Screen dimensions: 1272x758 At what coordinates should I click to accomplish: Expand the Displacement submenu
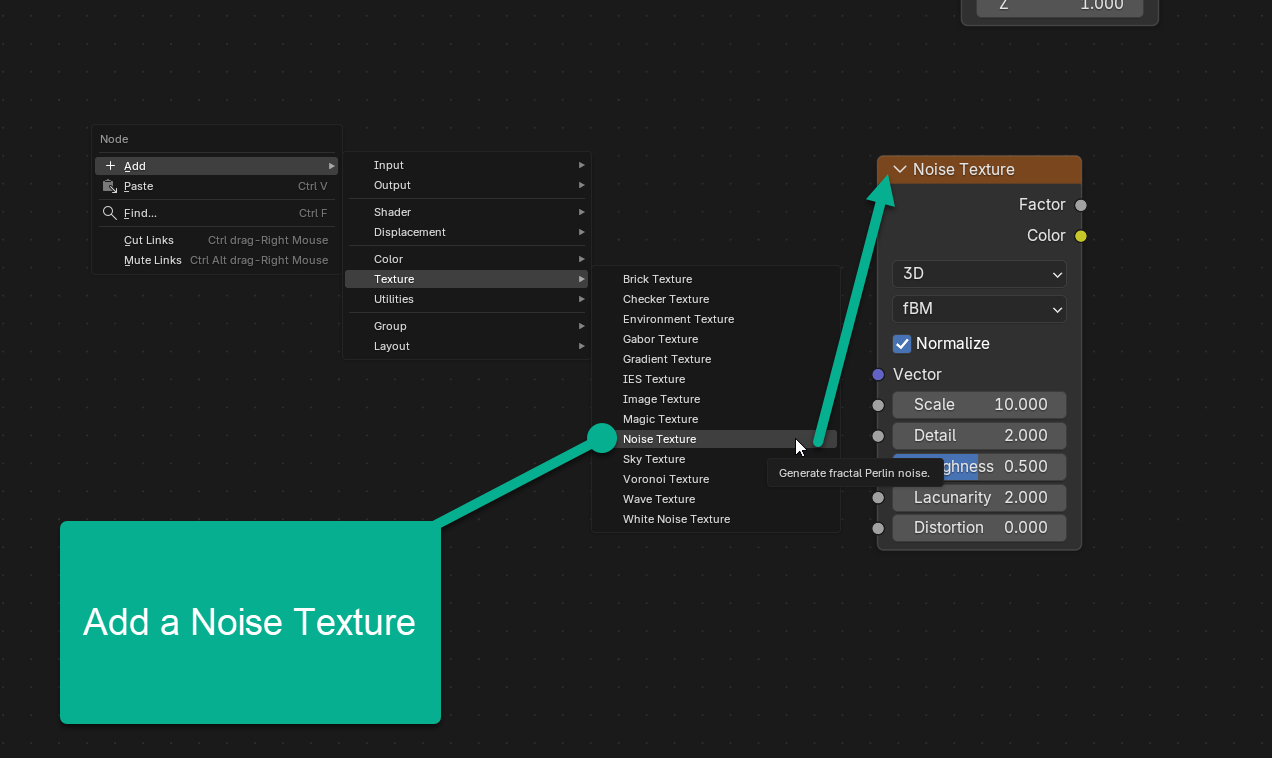[x=467, y=232]
